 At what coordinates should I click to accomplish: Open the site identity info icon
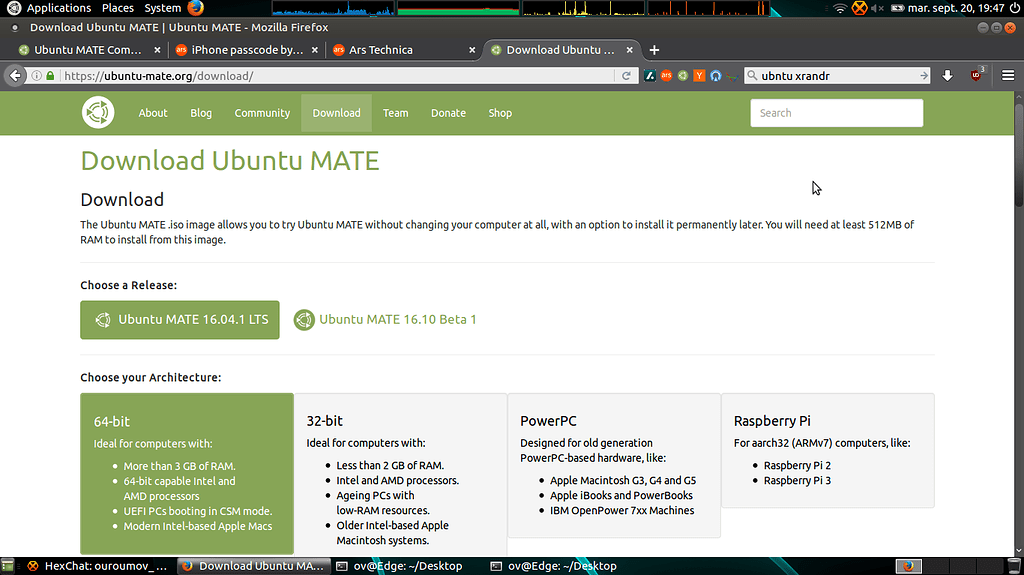pos(37,76)
